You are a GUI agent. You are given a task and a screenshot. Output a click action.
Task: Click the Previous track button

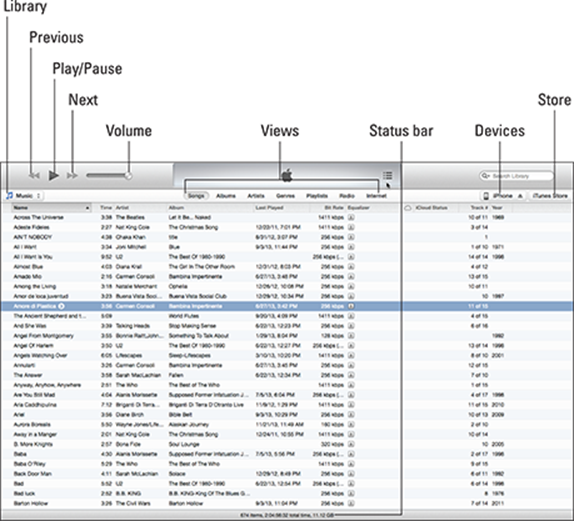click(35, 176)
